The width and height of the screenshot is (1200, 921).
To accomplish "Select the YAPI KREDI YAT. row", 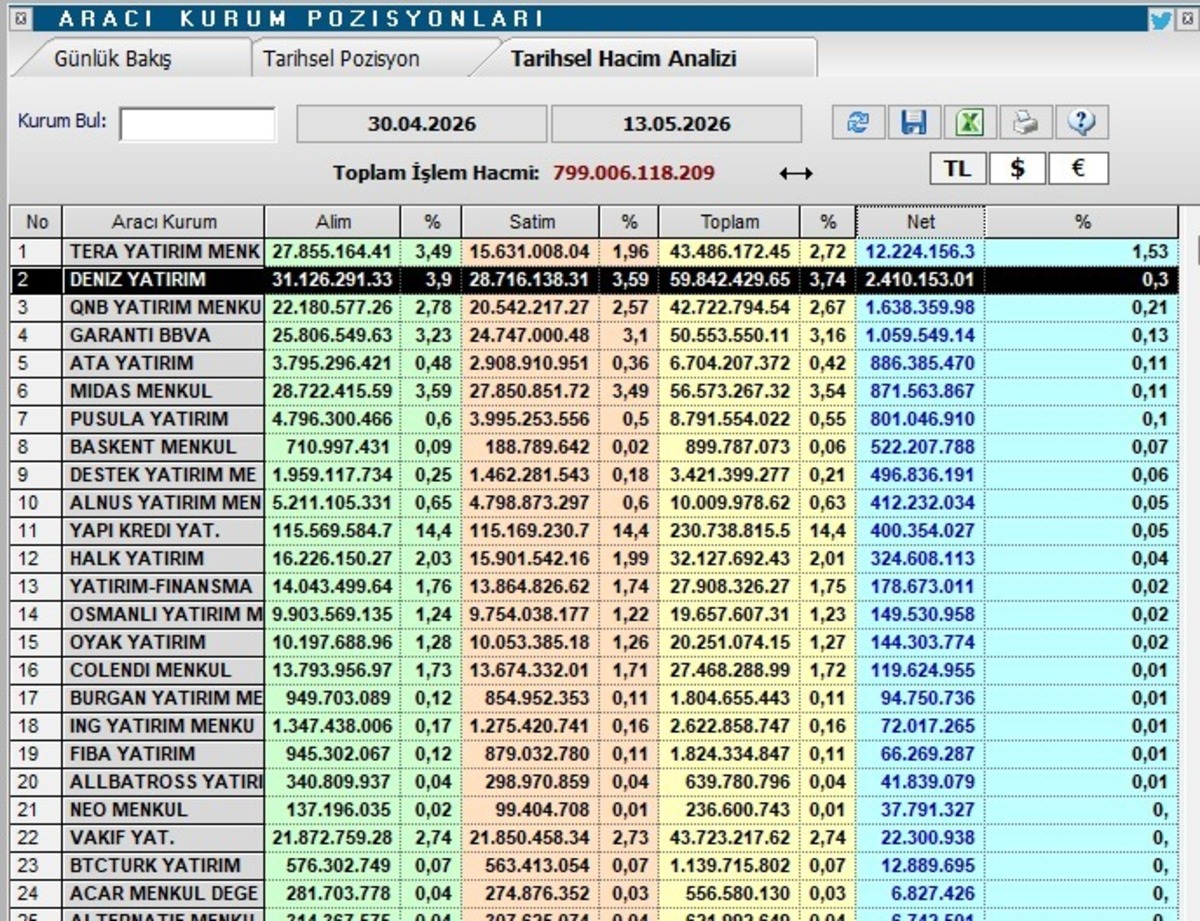I will [x=596, y=530].
